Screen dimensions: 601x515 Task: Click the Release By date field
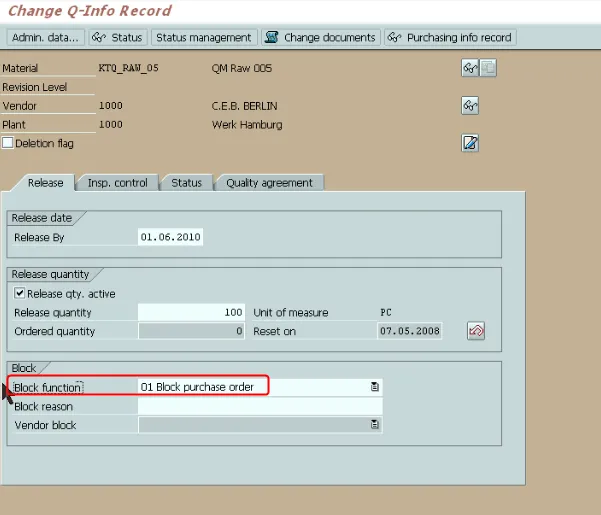click(171, 237)
